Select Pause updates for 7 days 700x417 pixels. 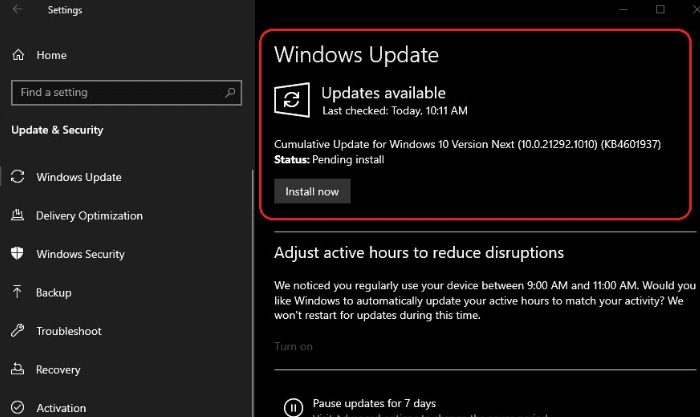click(374, 403)
